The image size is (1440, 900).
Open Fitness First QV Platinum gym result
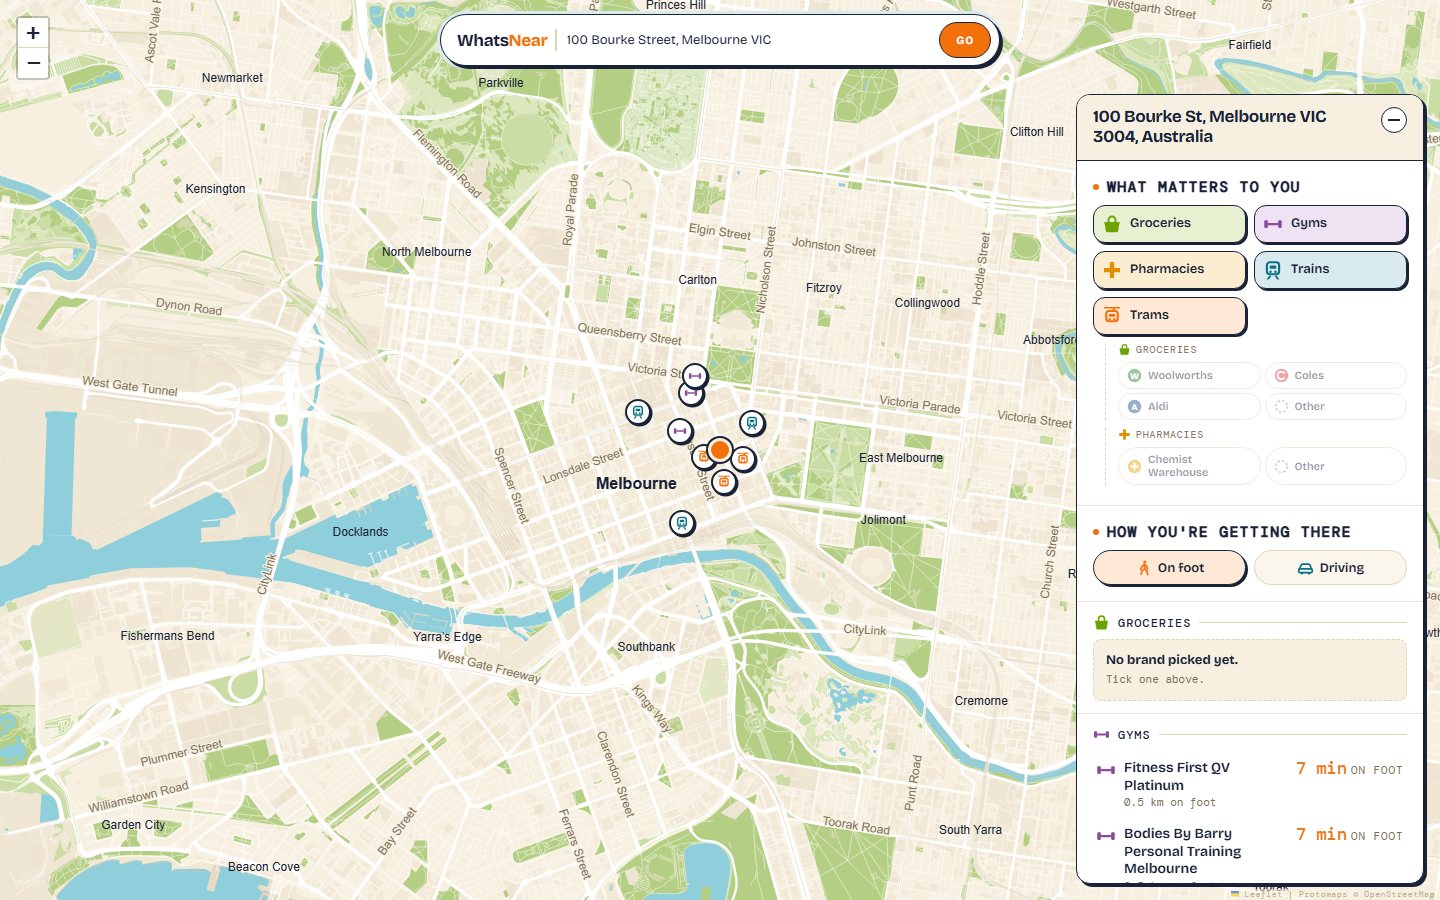[1250, 785]
